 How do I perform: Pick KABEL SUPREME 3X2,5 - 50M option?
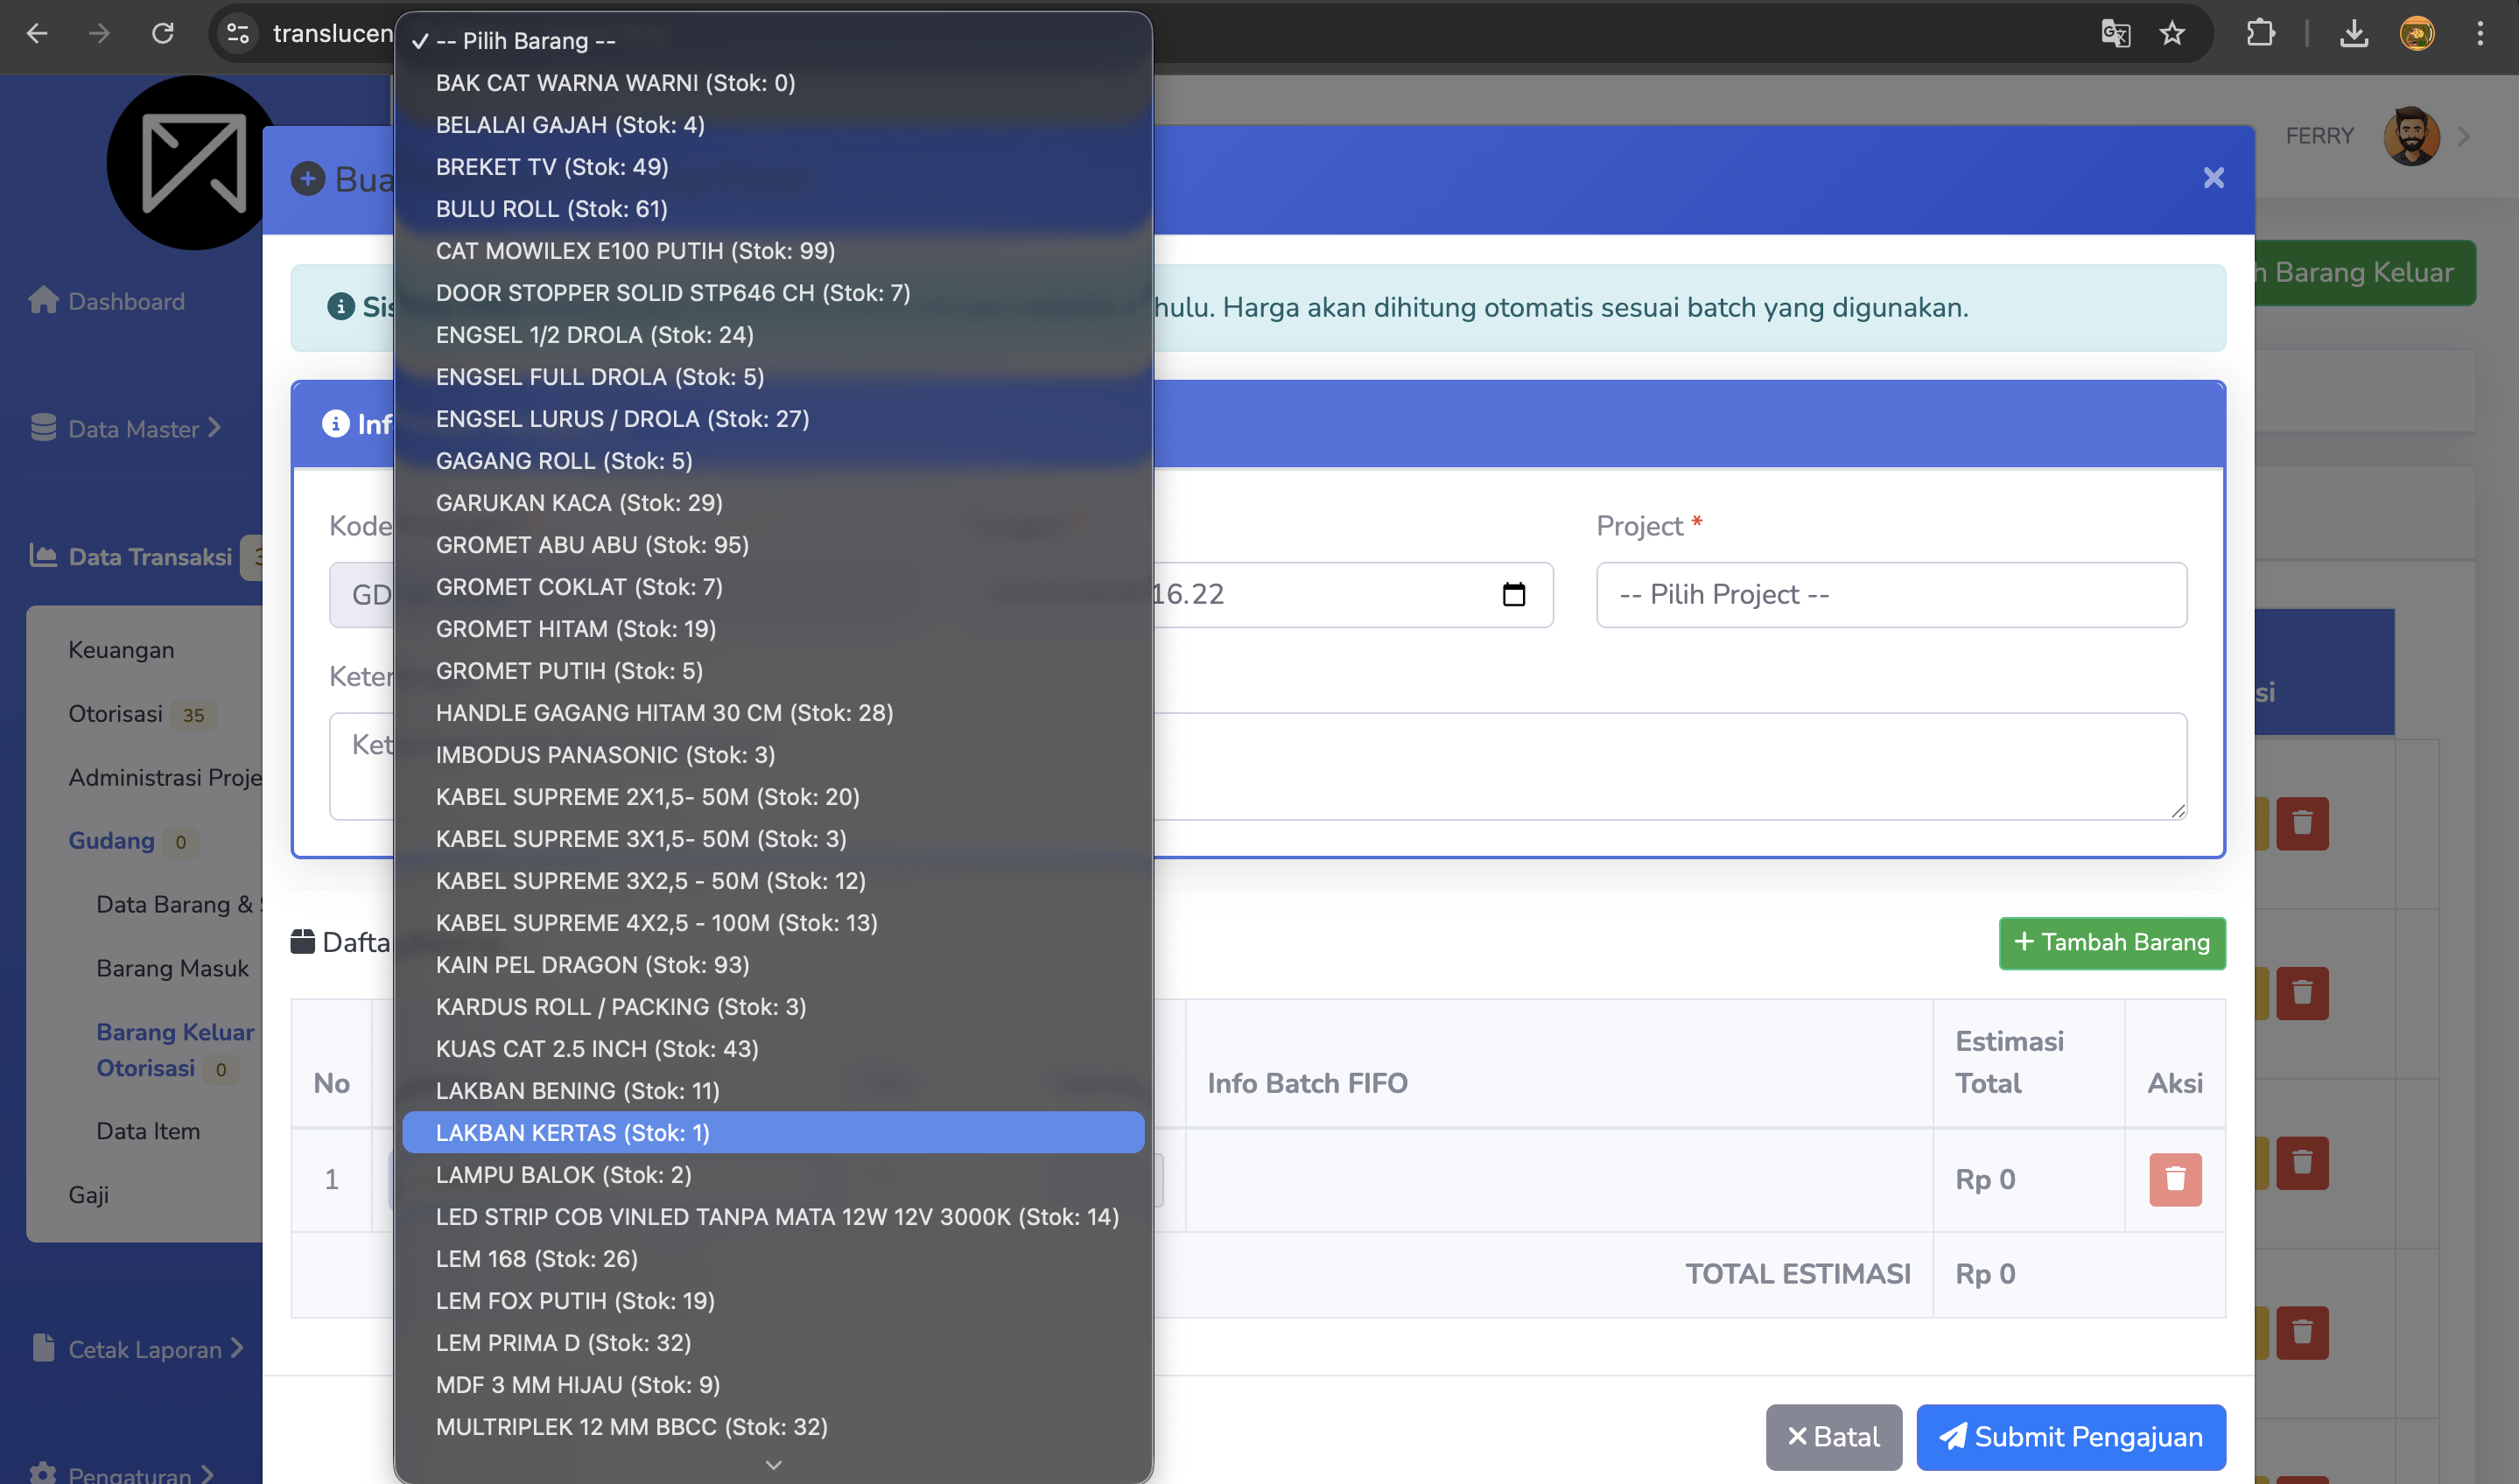[650, 881]
